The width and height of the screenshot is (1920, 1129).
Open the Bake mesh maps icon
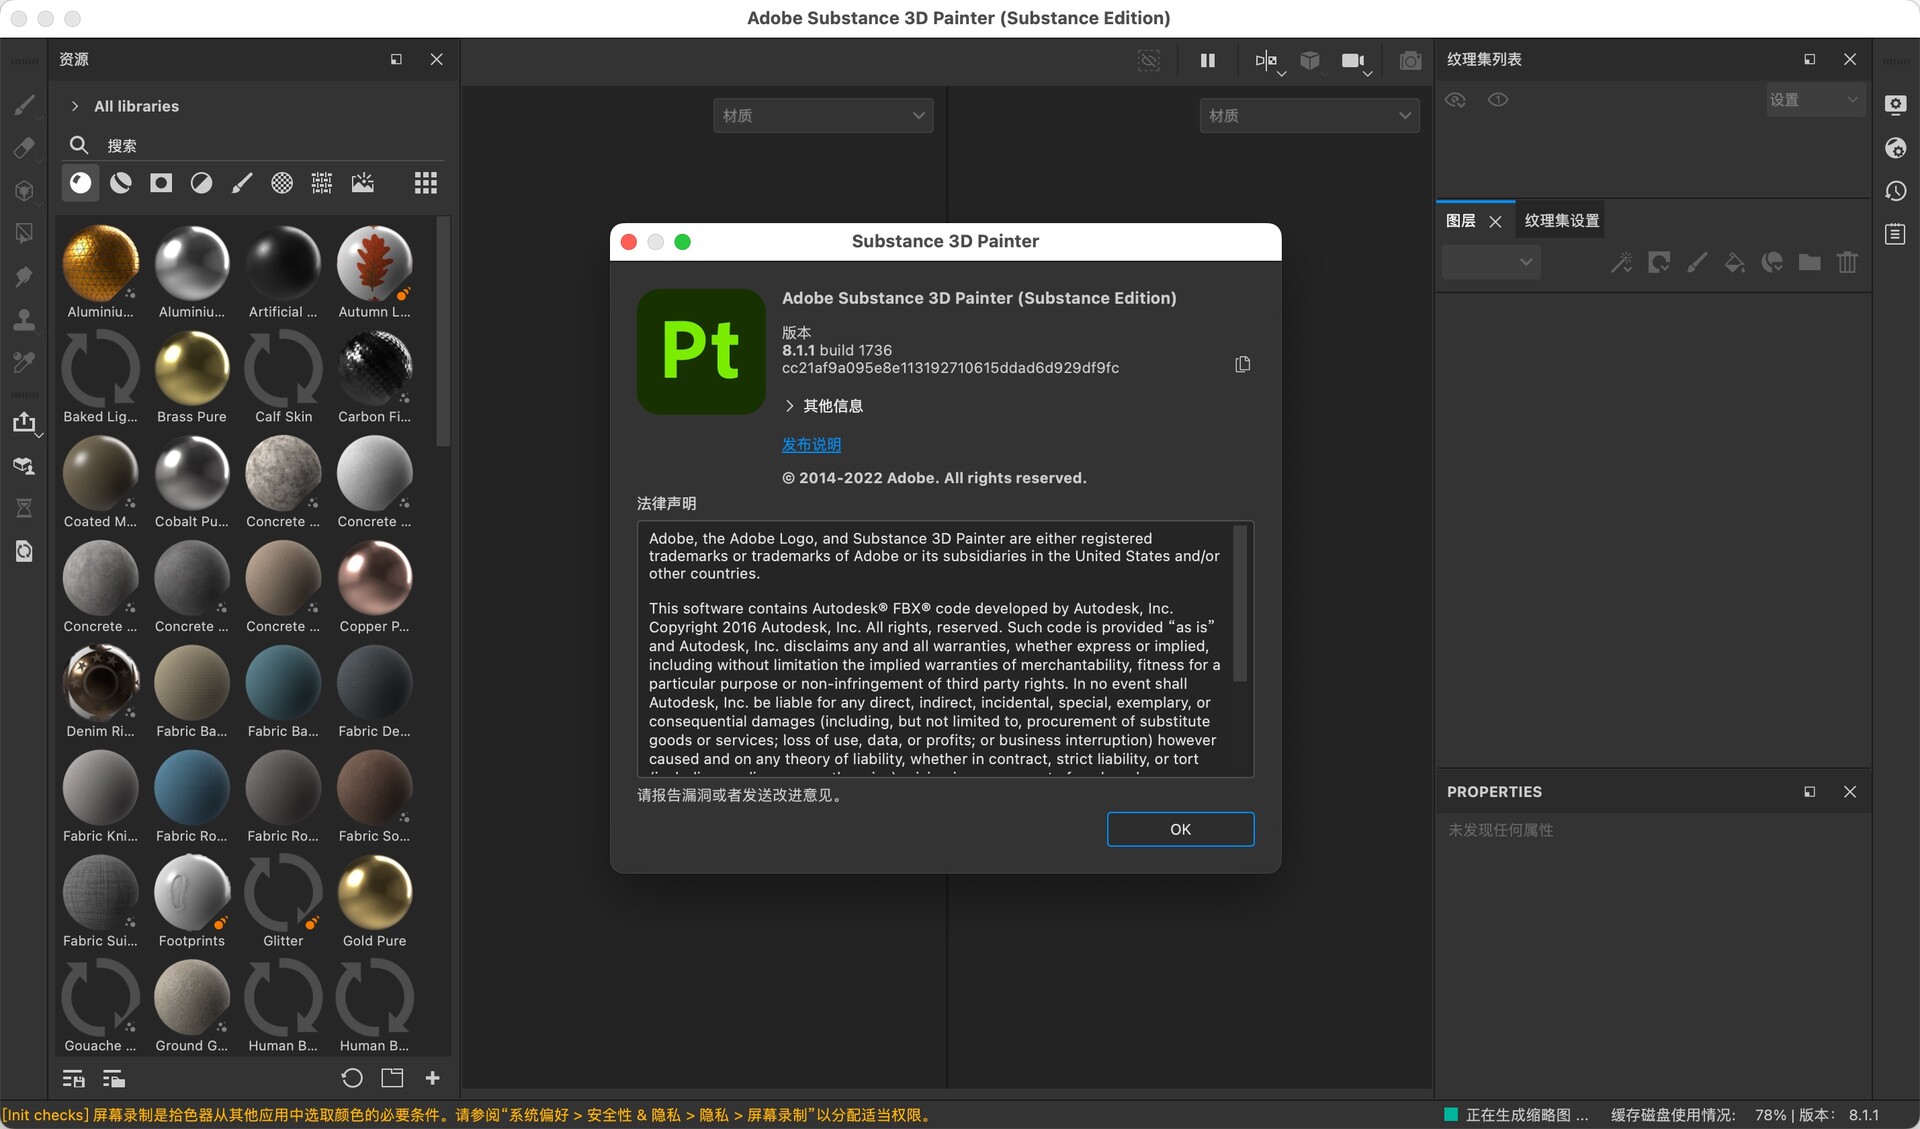tap(24, 466)
